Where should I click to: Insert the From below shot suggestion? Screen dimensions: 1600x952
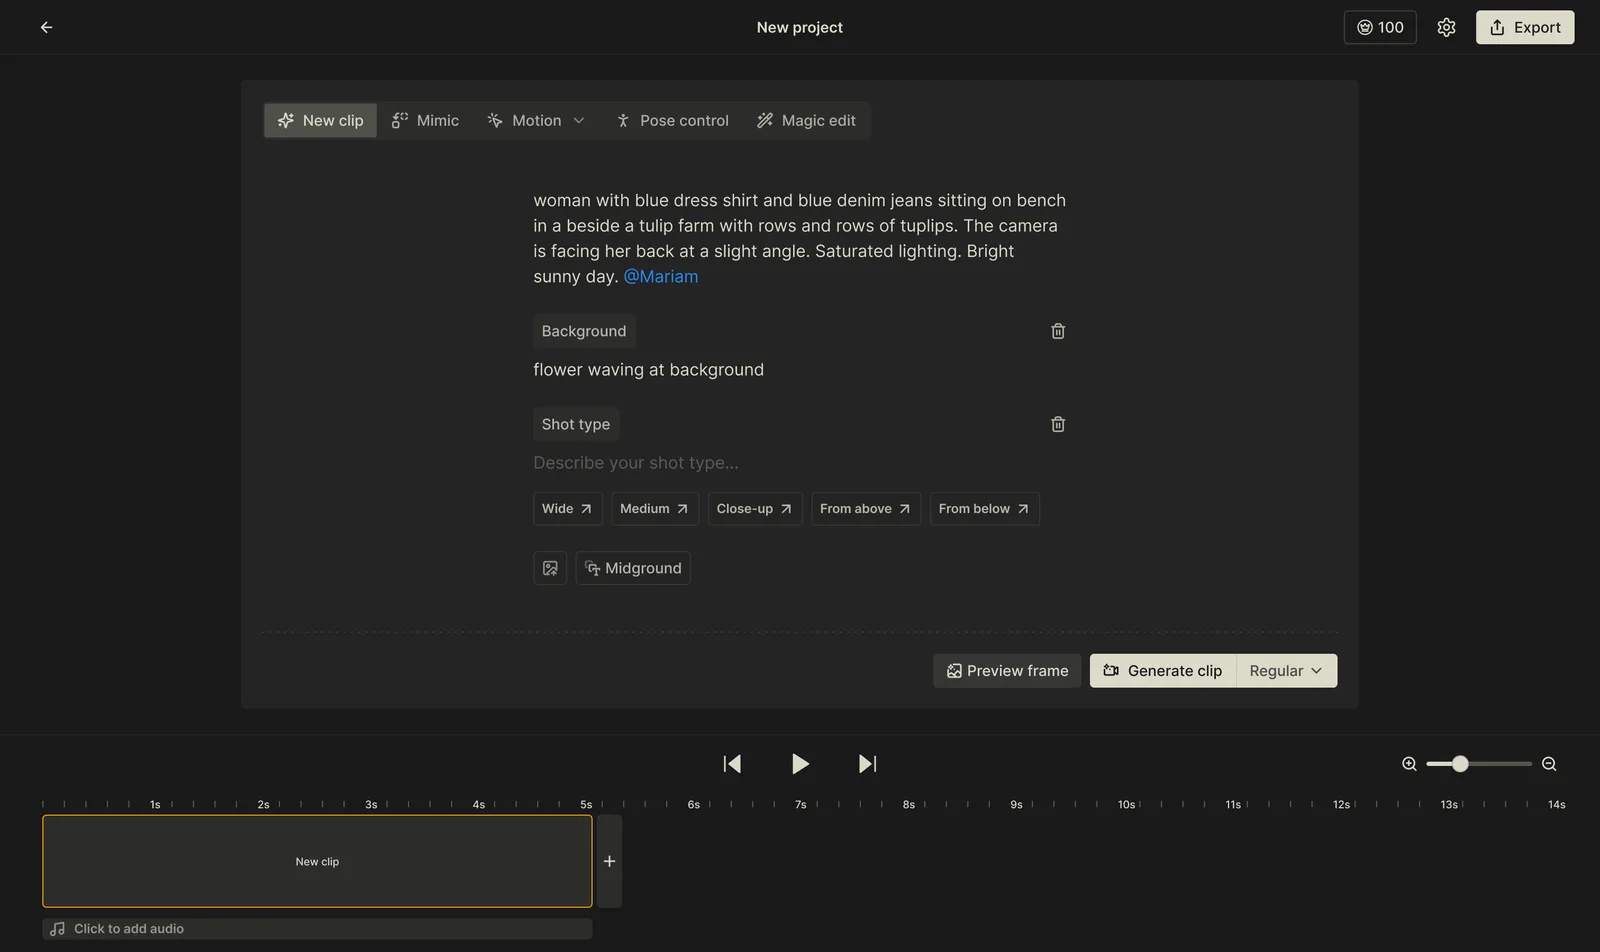point(984,509)
